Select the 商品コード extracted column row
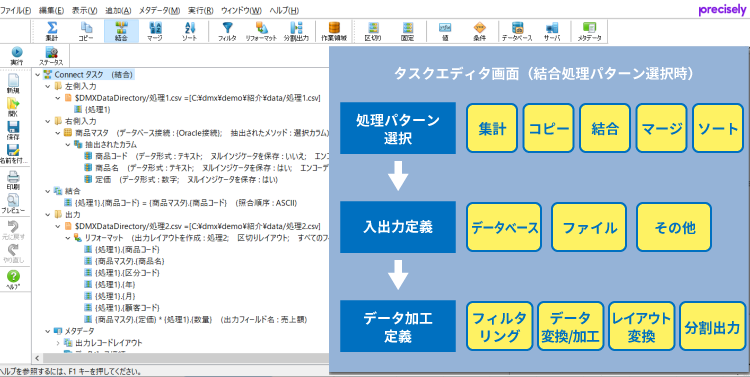Viewport: 750px width, 377px height. click(x=206, y=156)
